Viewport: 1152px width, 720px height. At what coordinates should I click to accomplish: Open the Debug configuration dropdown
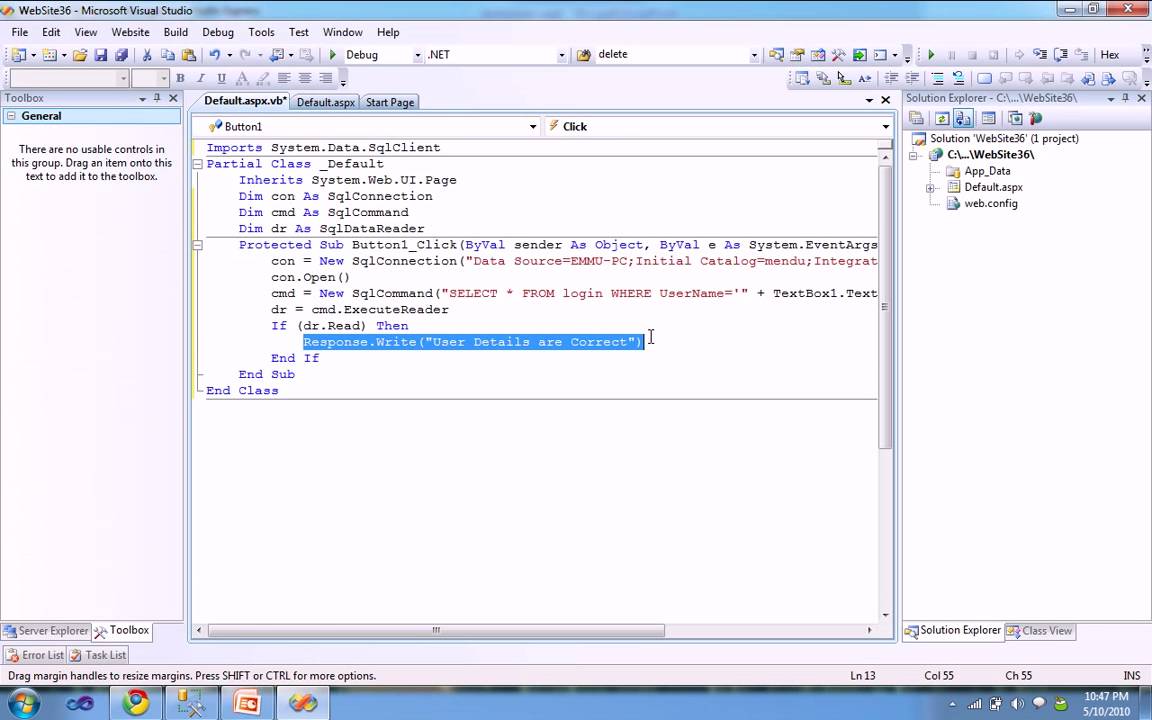pyautogui.click(x=417, y=55)
